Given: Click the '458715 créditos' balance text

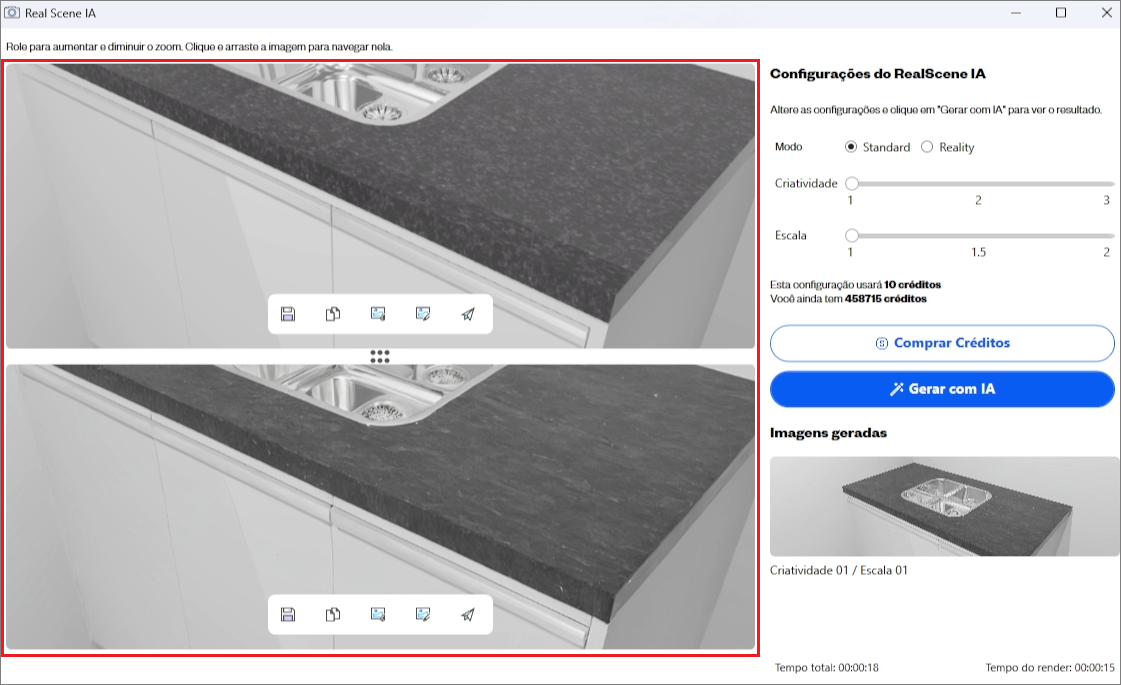Looking at the screenshot, I should pos(886,299).
